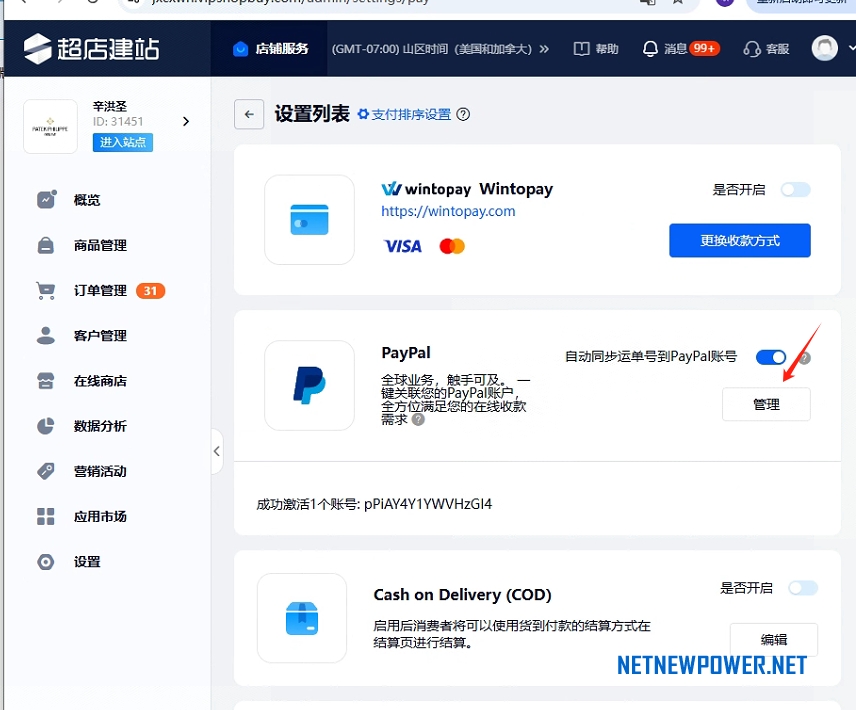Click the 99+ message badge
The image size is (856, 710).
point(704,49)
